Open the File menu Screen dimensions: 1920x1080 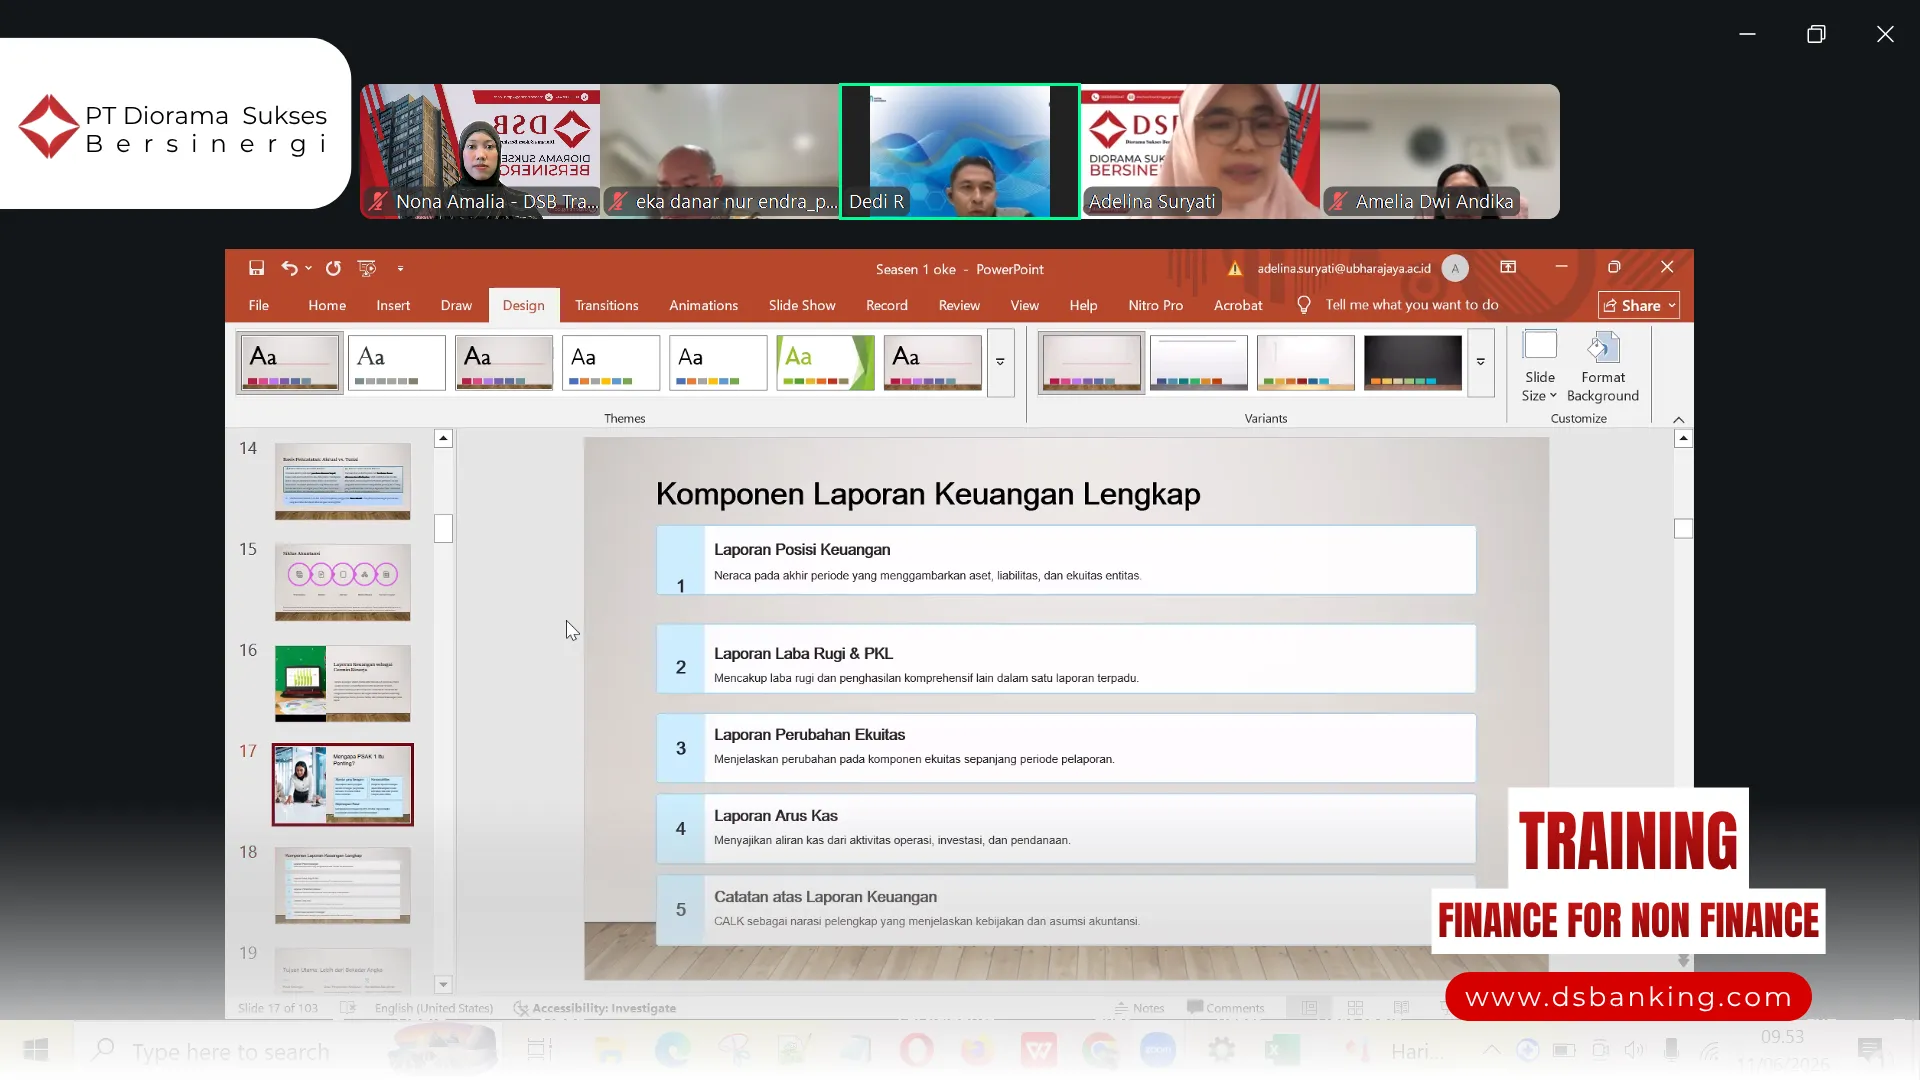[x=258, y=305]
